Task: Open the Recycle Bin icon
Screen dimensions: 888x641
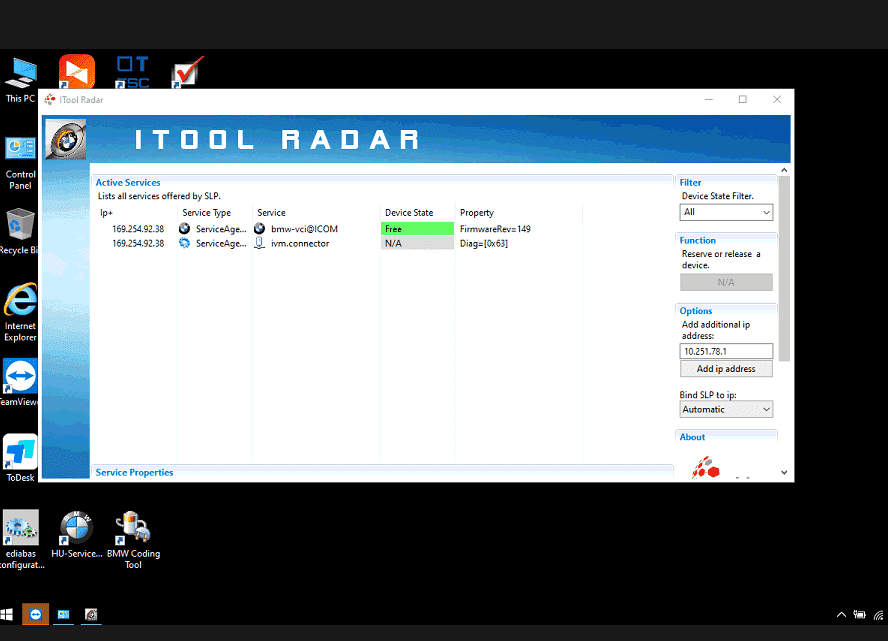Action: pyautogui.click(x=19, y=232)
